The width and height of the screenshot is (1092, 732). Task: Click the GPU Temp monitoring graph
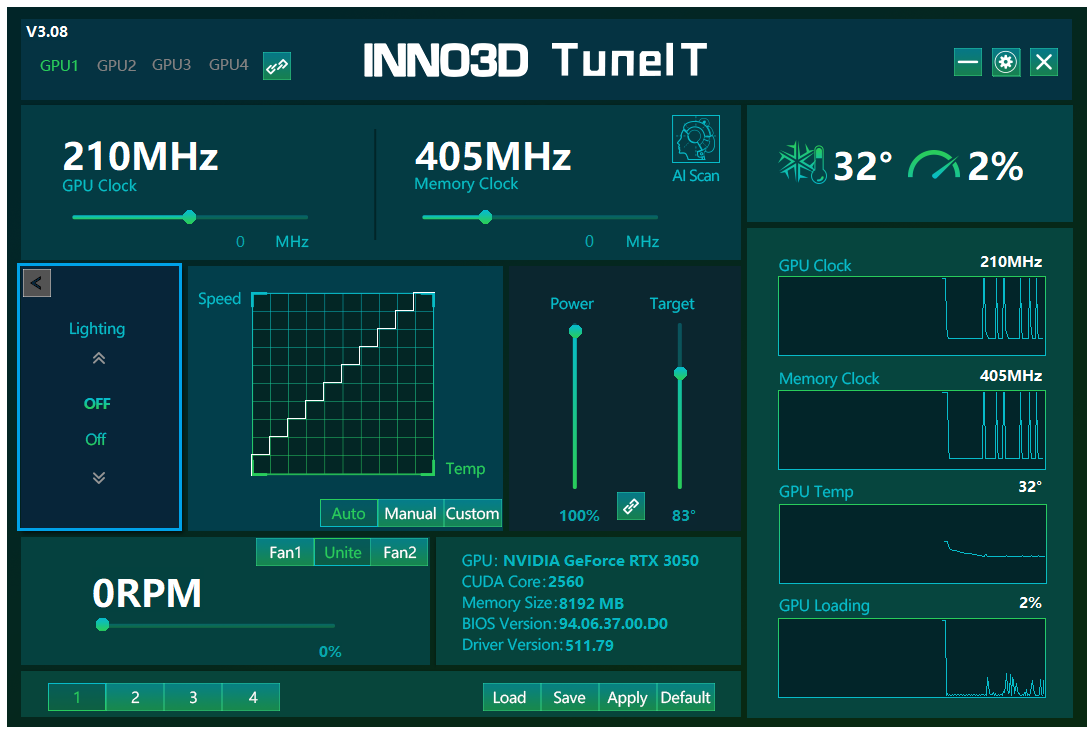pyautogui.click(x=912, y=544)
